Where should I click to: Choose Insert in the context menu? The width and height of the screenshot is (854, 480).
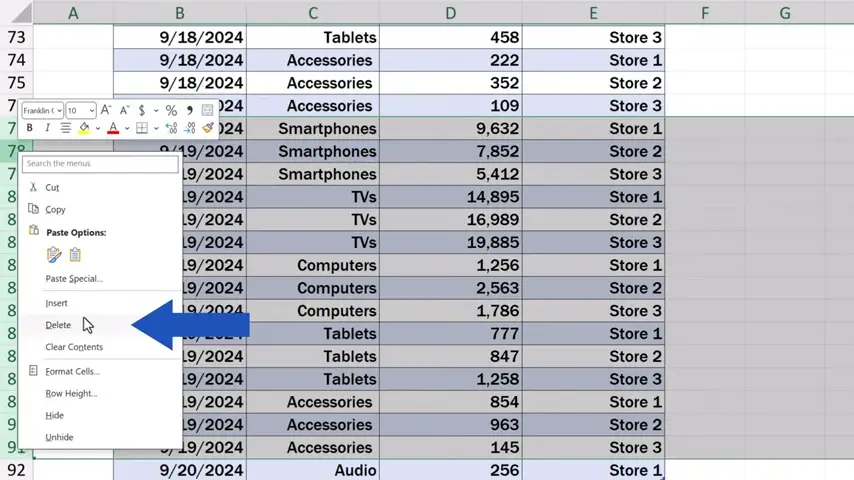pyautogui.click(x=57, y=303)
